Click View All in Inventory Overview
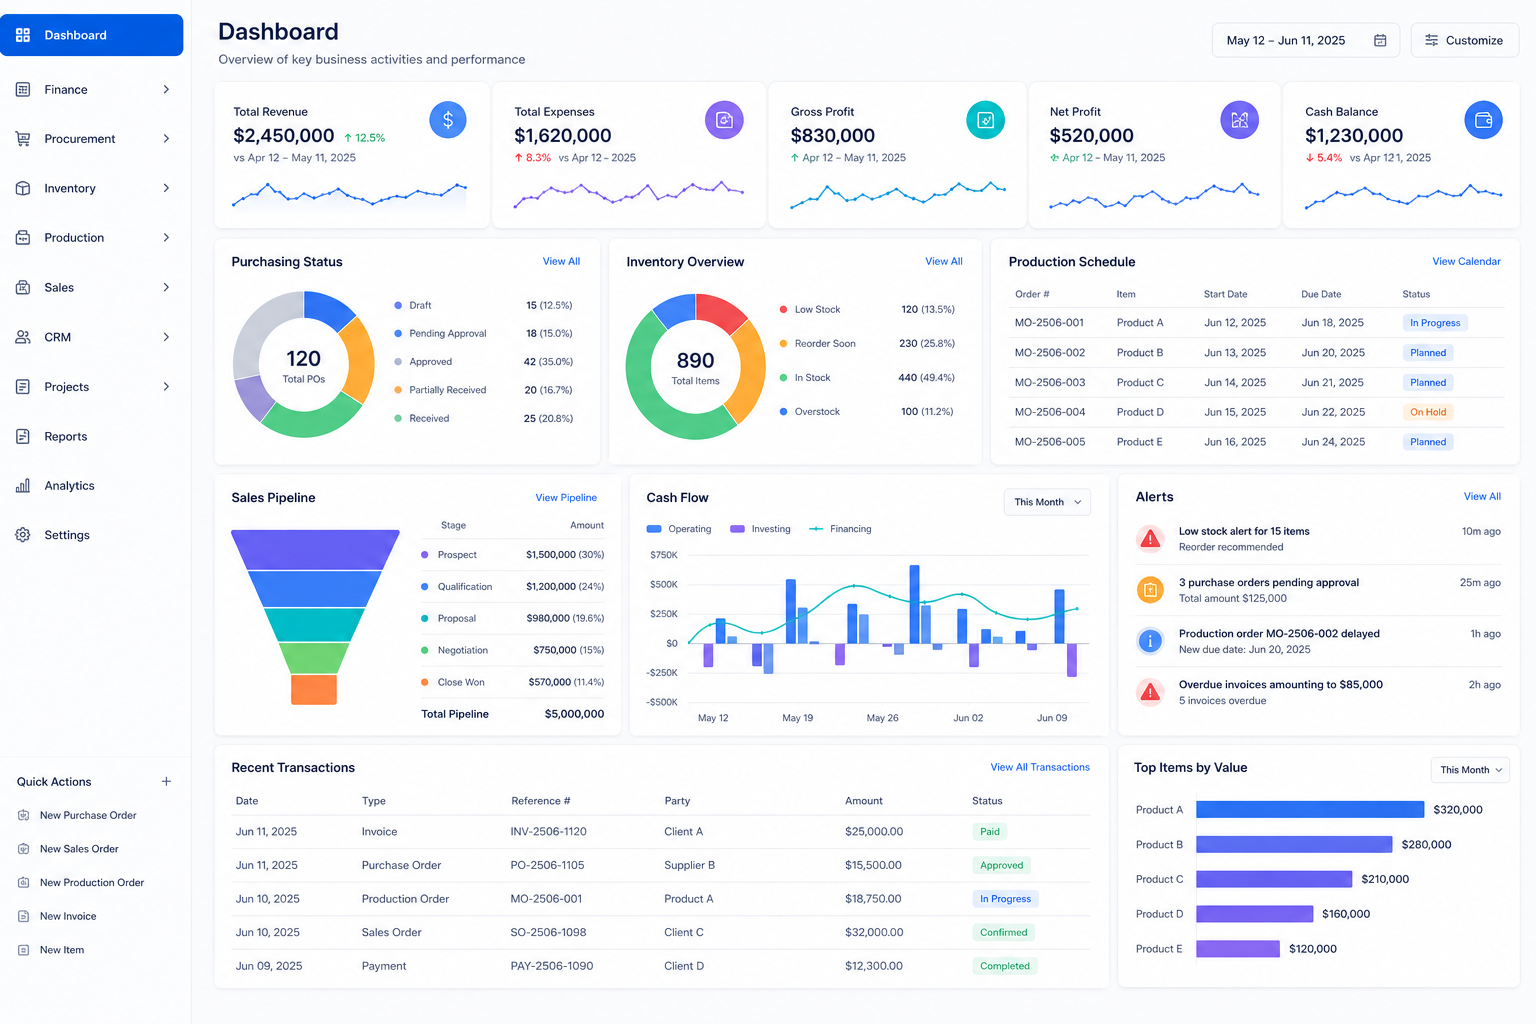 pyautogui.click(x=944, y=262)
